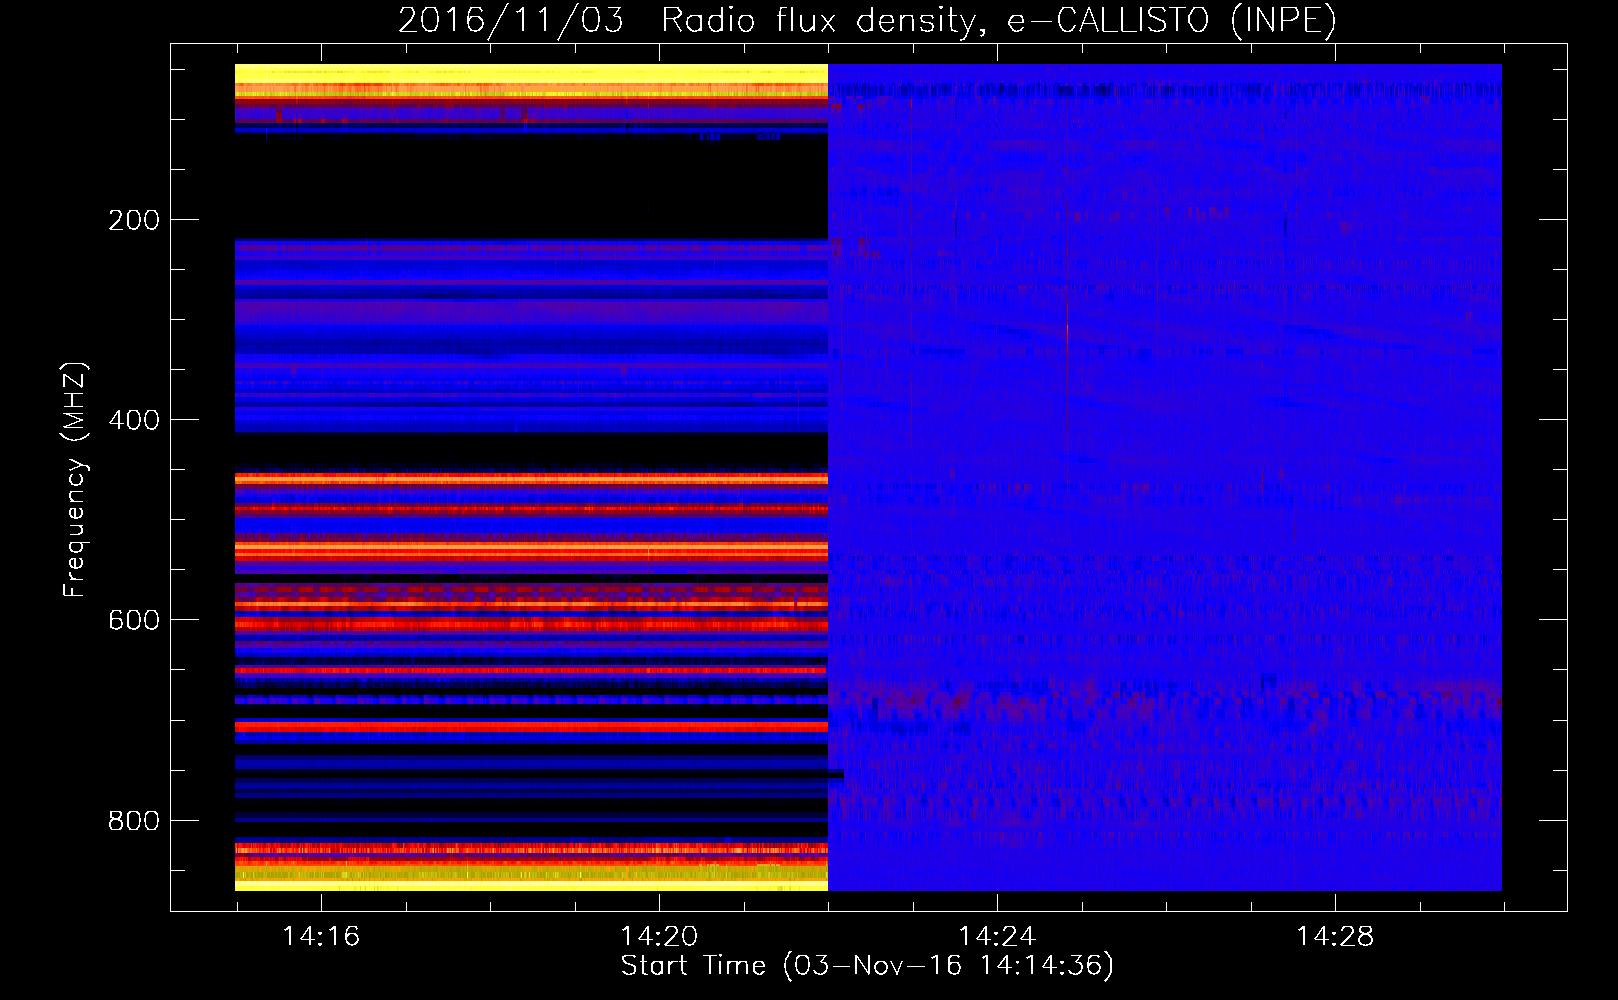The width and height of the screenshot is (1618, 1000).
Task: Click the '200' frequency tick label
Action: pyautogui.click(x=134, y=220)
